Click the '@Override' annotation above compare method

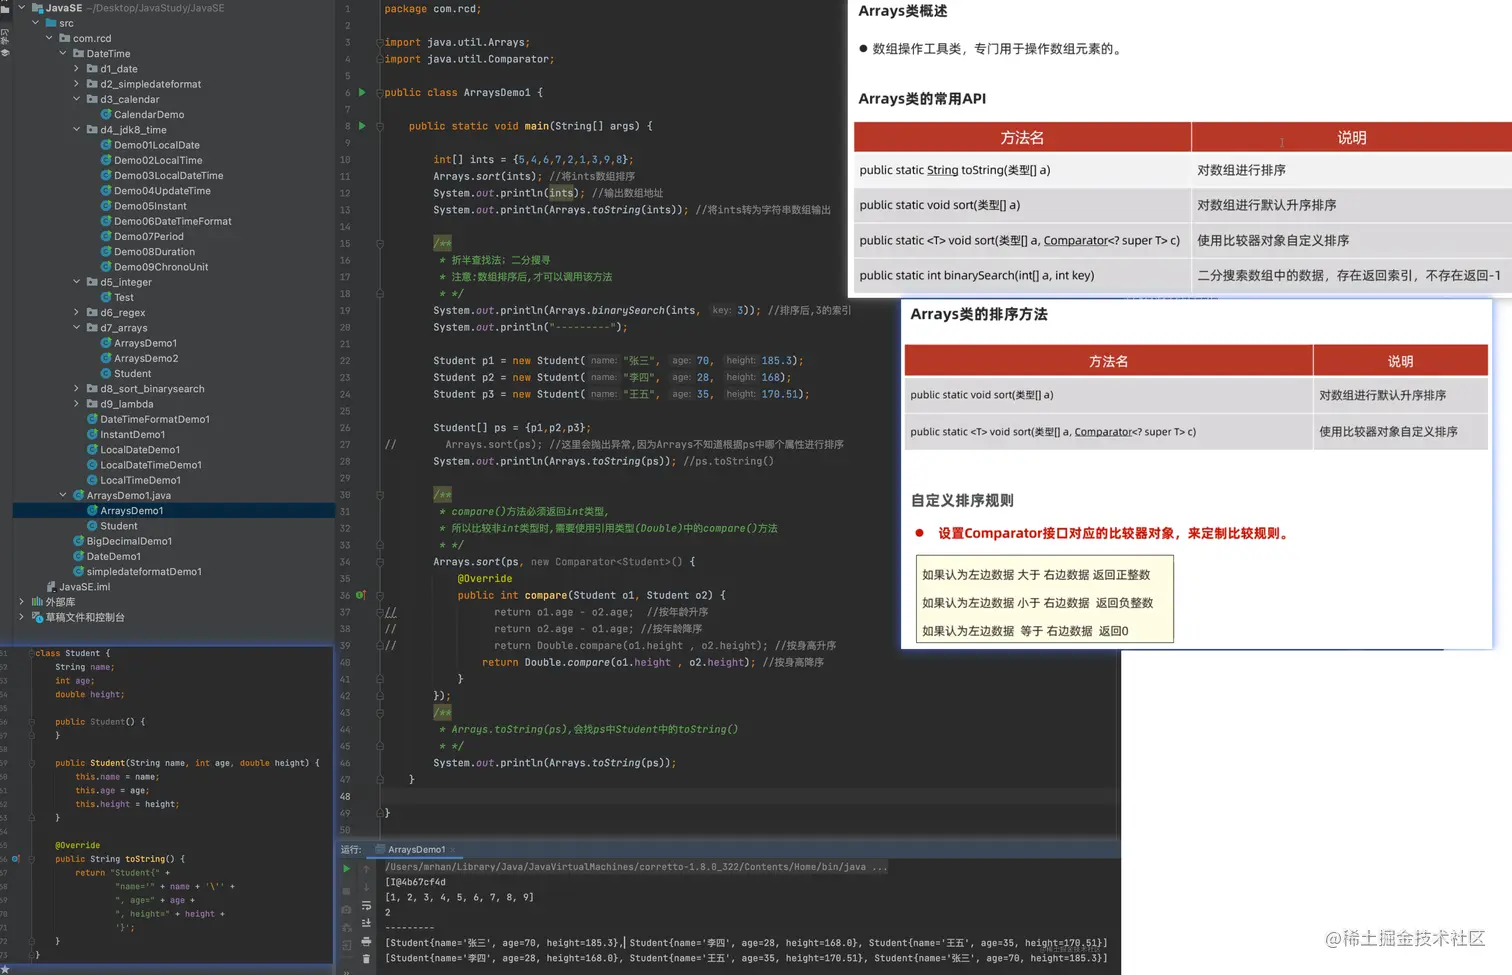click(485, 579)
